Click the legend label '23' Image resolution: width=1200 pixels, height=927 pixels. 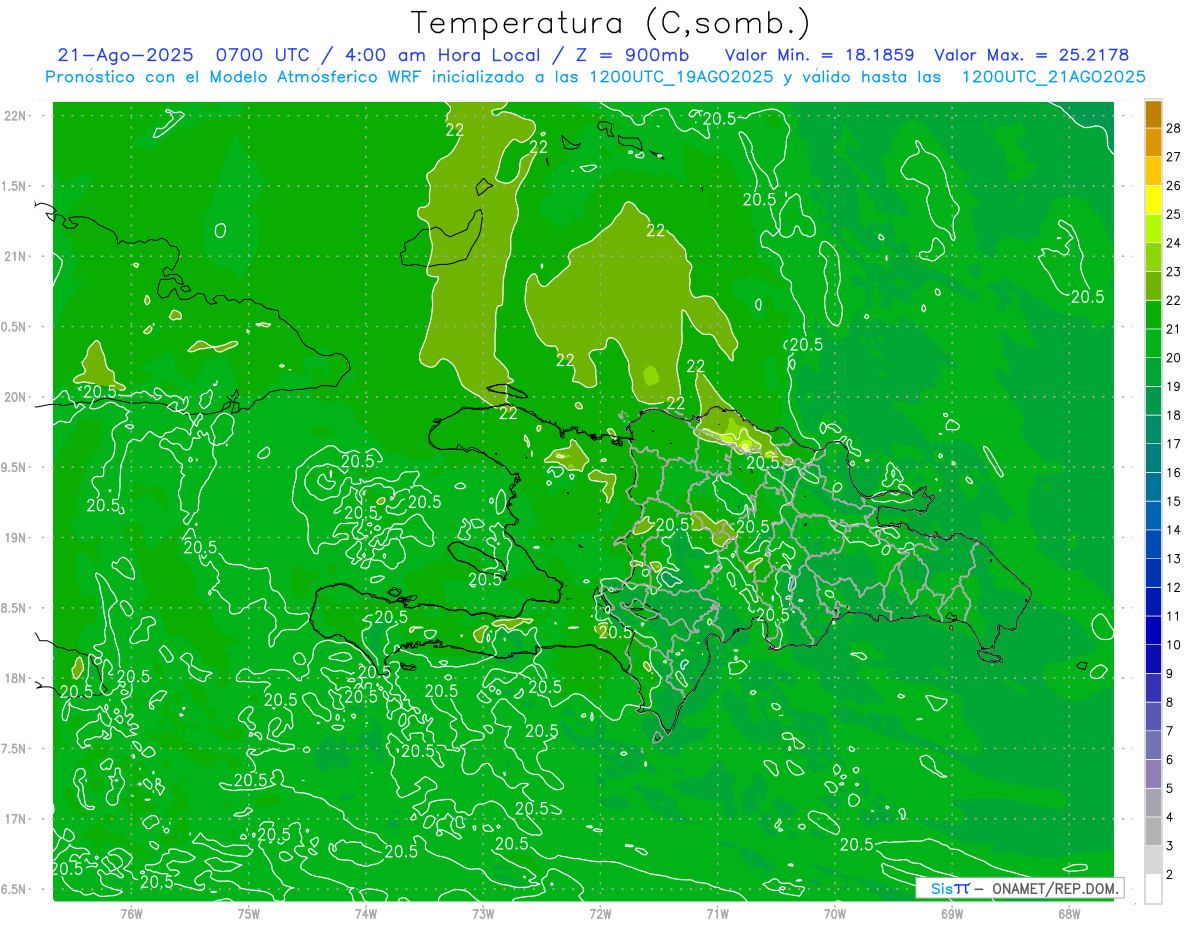(1174, 272)
